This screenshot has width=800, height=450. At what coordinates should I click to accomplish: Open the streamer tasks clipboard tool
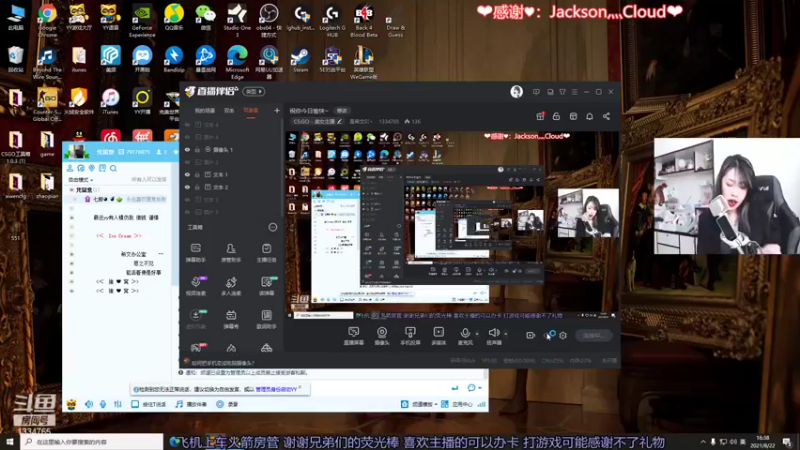pos(266,253)
